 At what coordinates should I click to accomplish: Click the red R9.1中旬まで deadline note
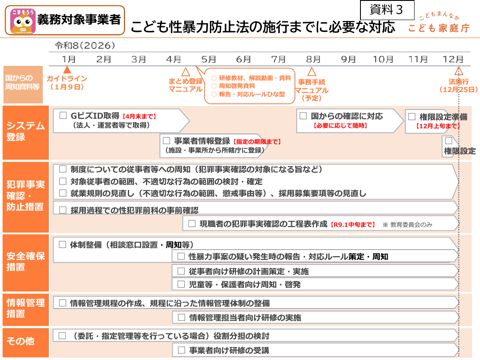353,225
